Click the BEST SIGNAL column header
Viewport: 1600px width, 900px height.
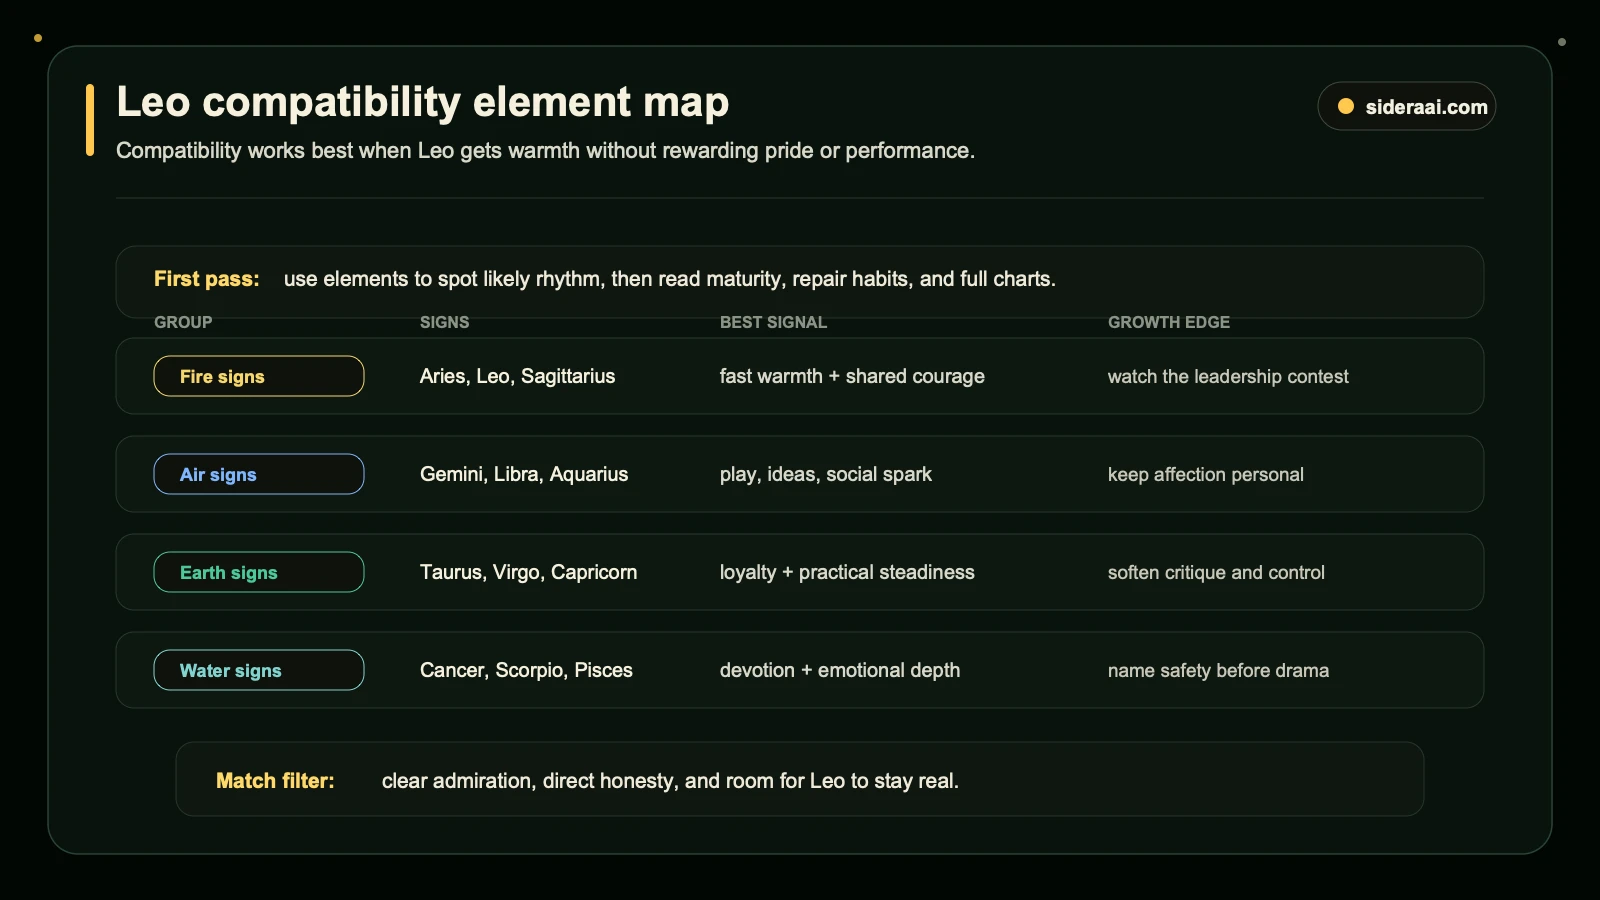(774, 322)
